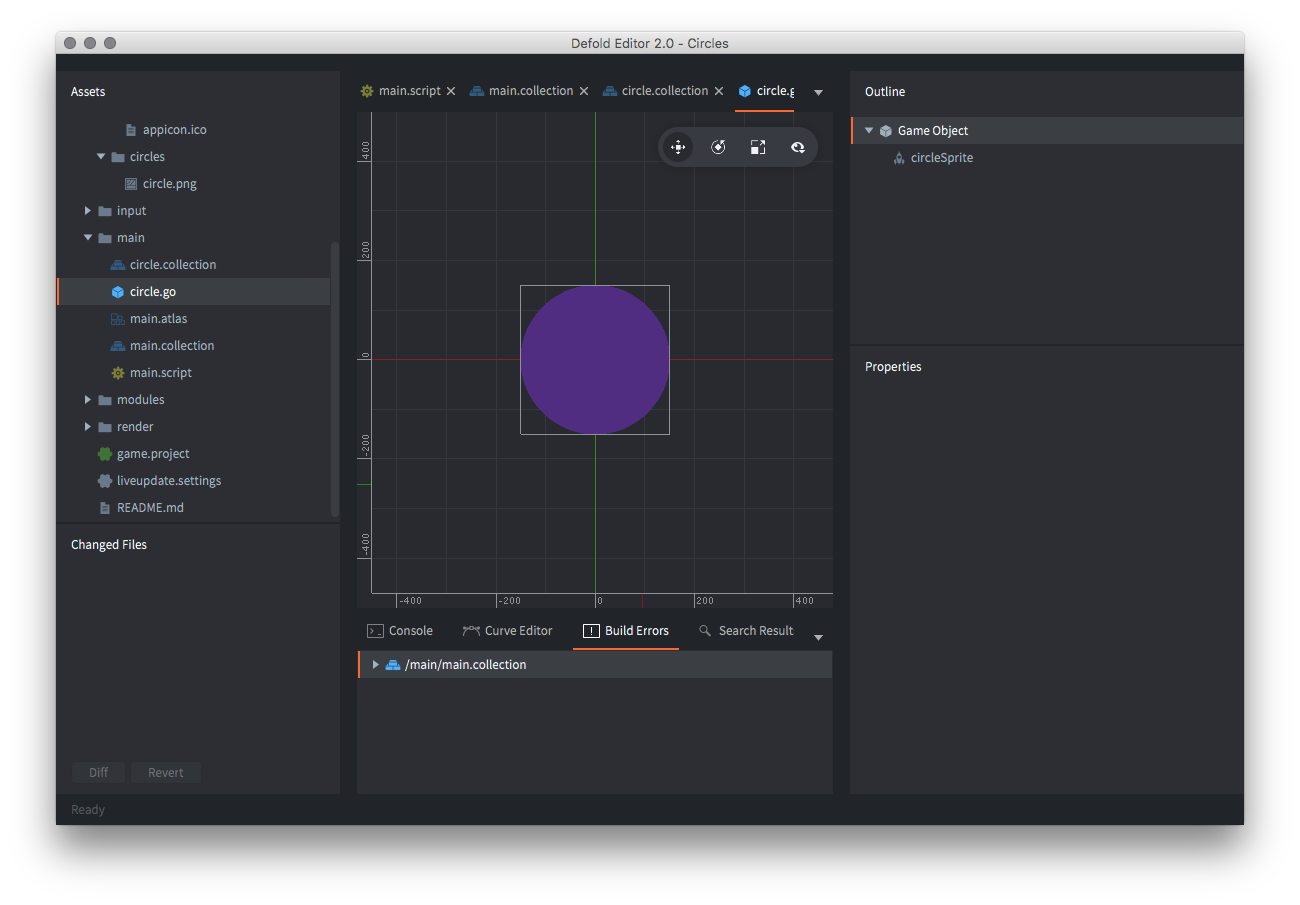Screen dimensions: 1300x905
Task: Click the main.atlas file icon
Action: [x=118, y=319]
